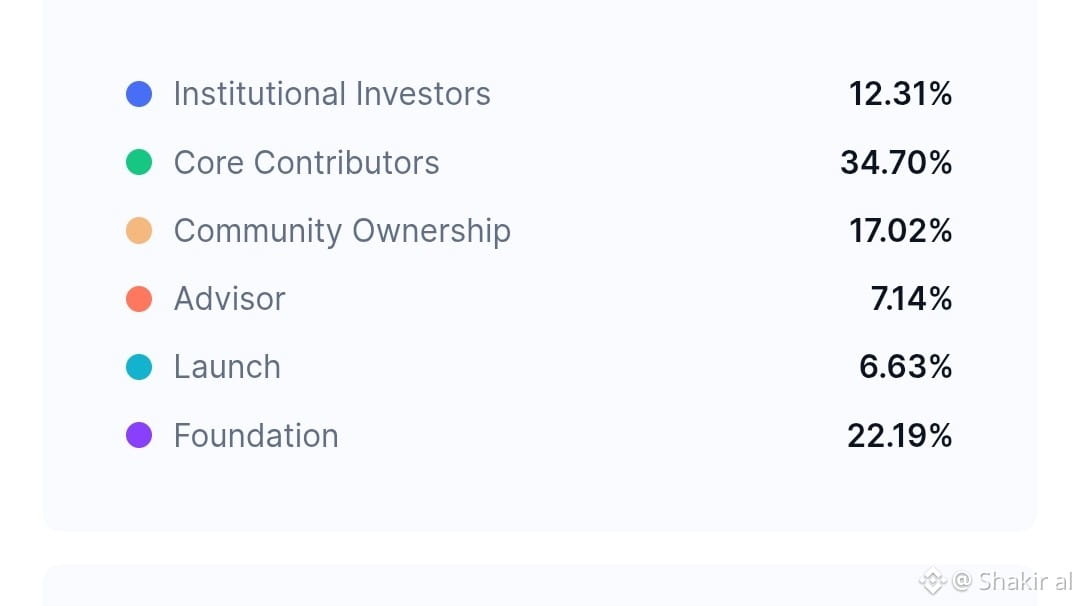Viewport: 1080px width, 606px height.
Task: Select the Core Contributors label
Action: (x=306, y=162)
